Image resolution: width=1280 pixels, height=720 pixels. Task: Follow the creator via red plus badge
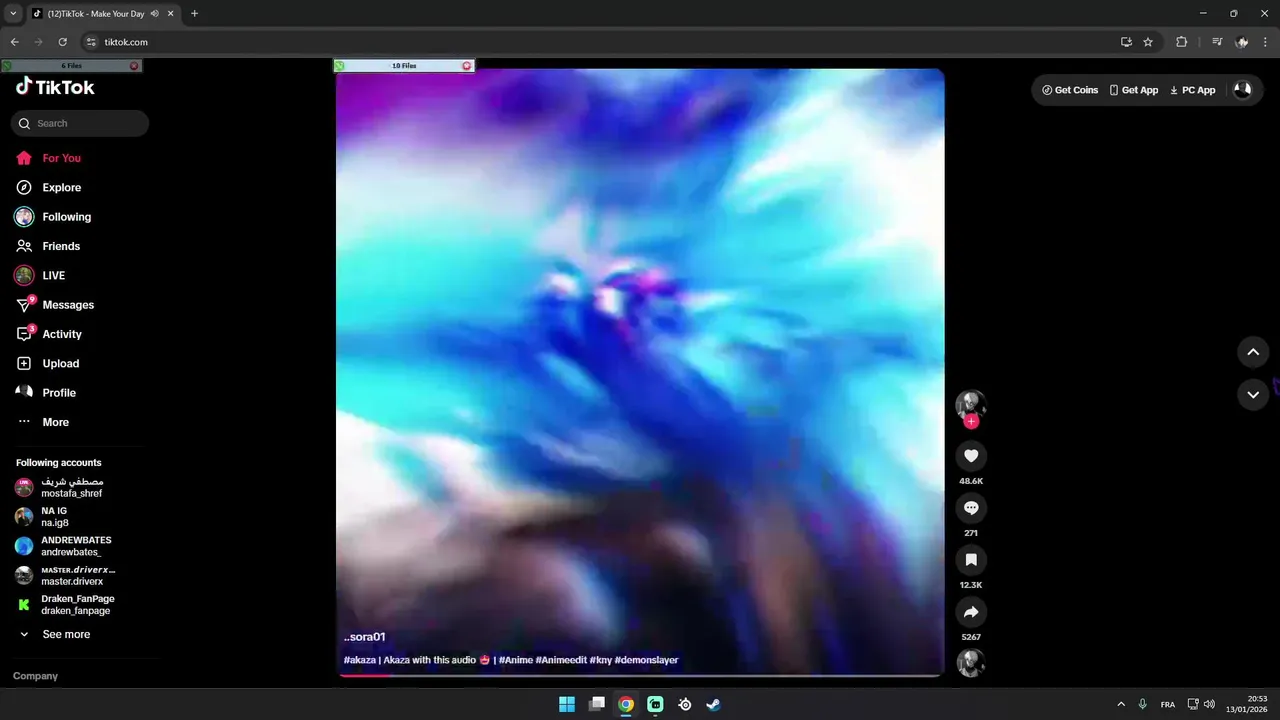(970, 421)
